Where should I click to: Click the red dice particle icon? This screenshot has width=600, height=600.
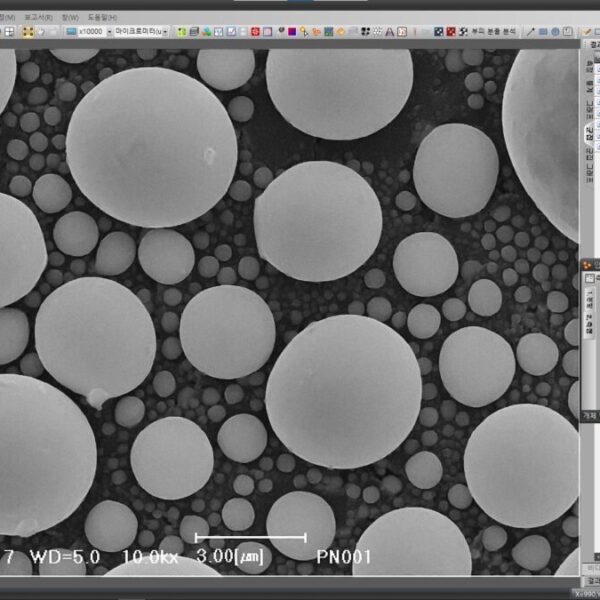point(450,32)
